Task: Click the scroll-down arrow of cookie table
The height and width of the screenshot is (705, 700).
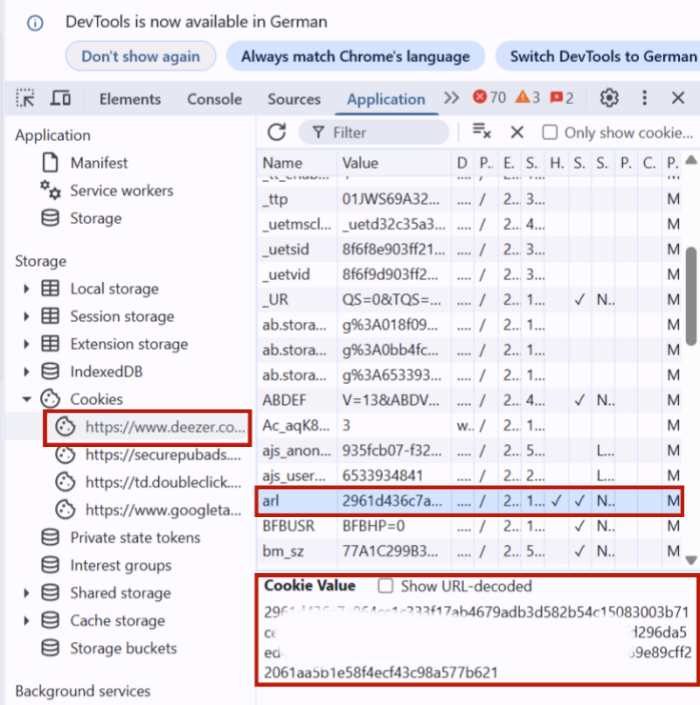Action: click(691, 560)
